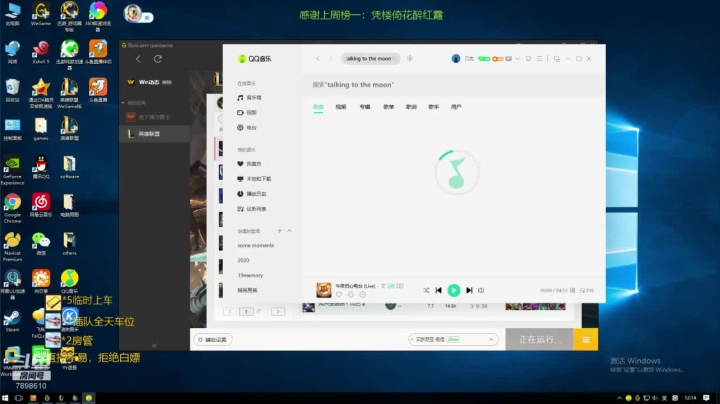Open the League of Legends entry in WeGame sidebar
Image resolution: width=720 pixels, height=404 pixels.
(155, 134)
